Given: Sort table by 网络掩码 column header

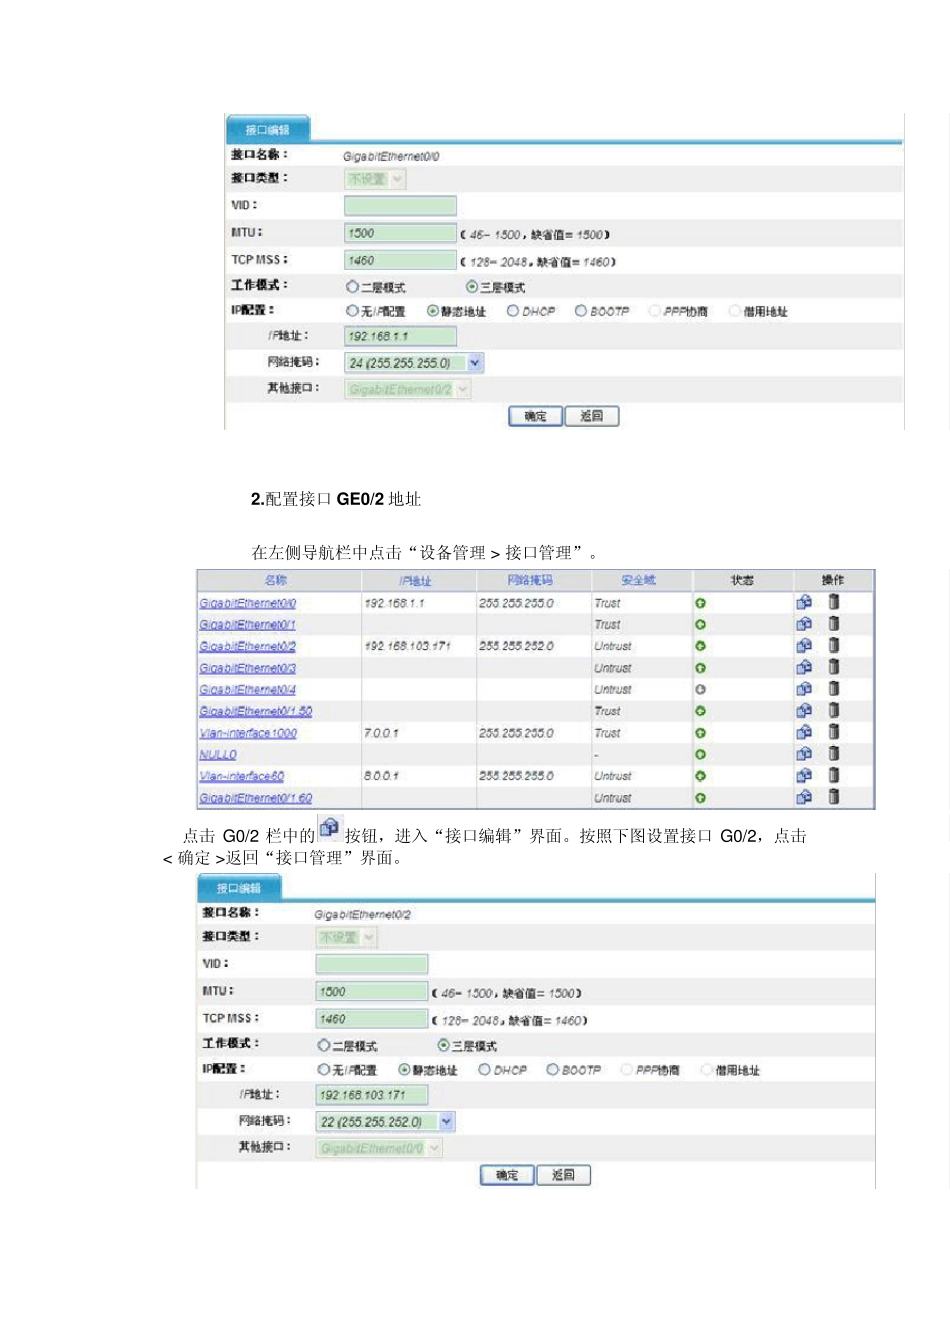Looking at the screenshot, I should coord(529,580).
